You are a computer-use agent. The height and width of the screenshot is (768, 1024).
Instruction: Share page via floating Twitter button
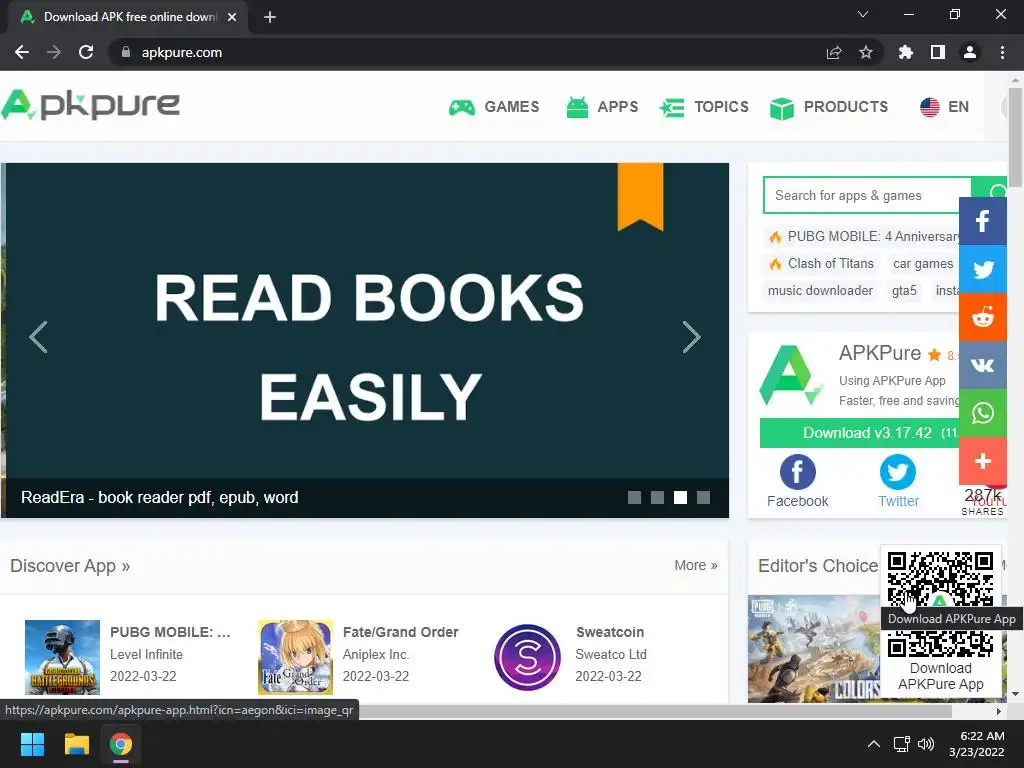click(983, 269)
